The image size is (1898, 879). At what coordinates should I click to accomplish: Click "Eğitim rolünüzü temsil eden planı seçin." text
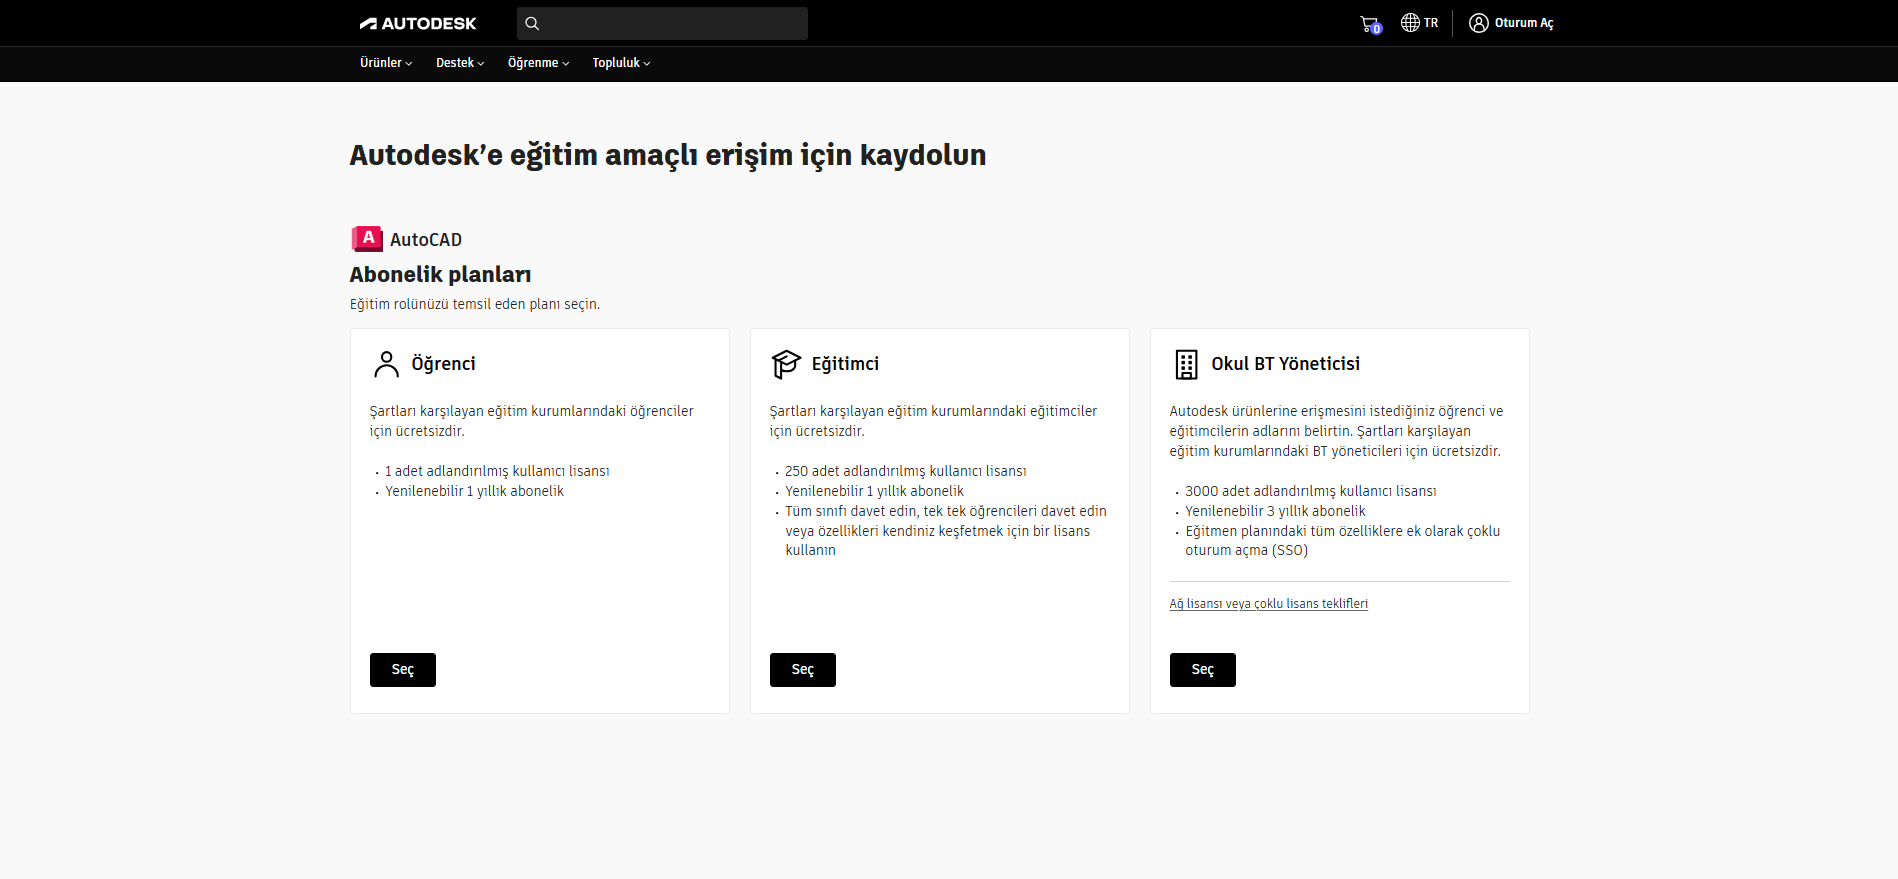click(x=475, y=304)
